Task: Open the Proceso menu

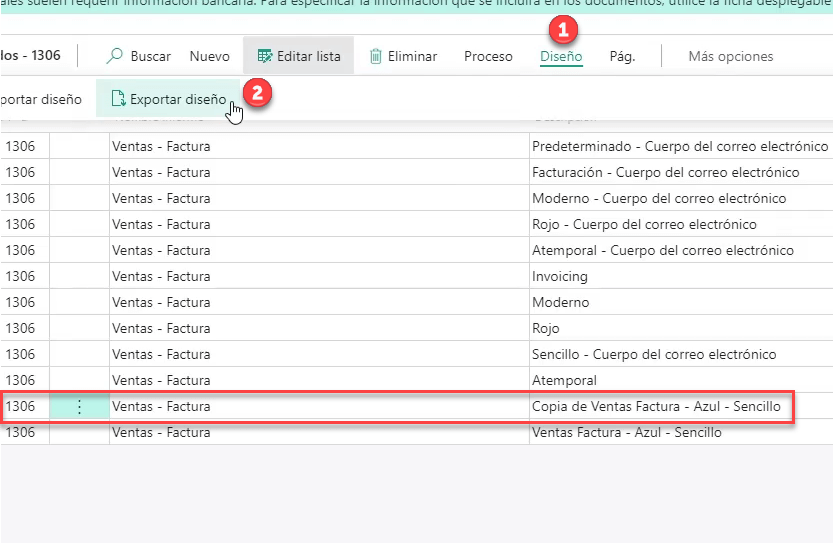Action: (x=488, y=57)
